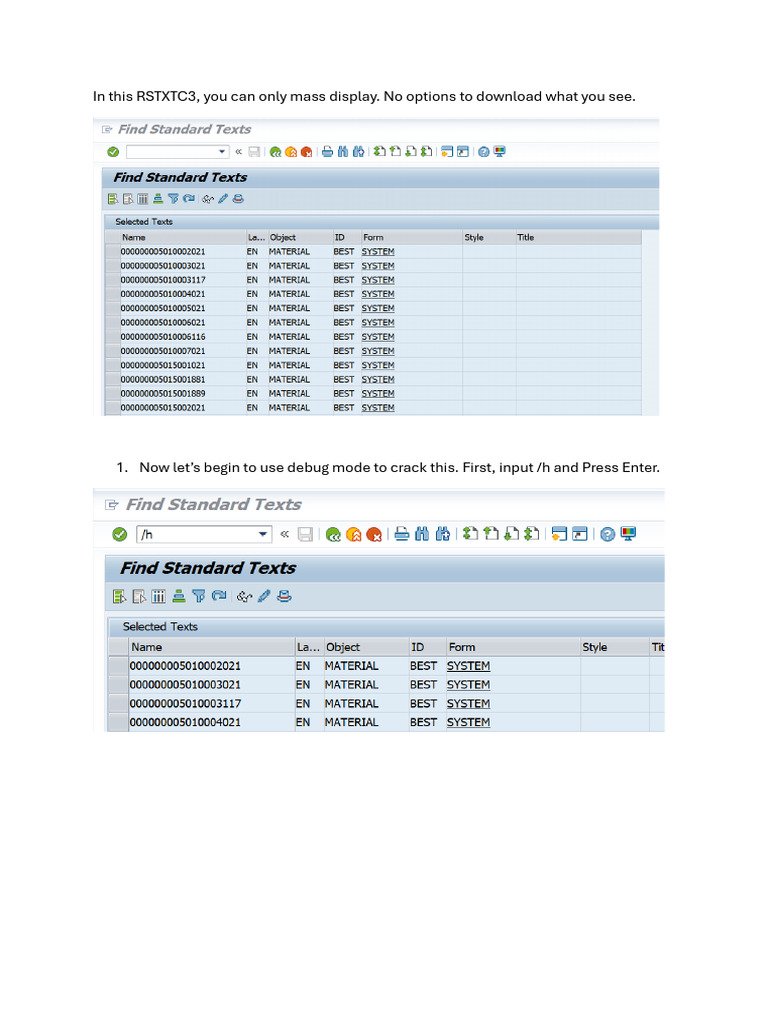Screen dimensions: 768x1024
Task: Click the Deselect All icon in /h screenshot toolbar
Action: 139,596
